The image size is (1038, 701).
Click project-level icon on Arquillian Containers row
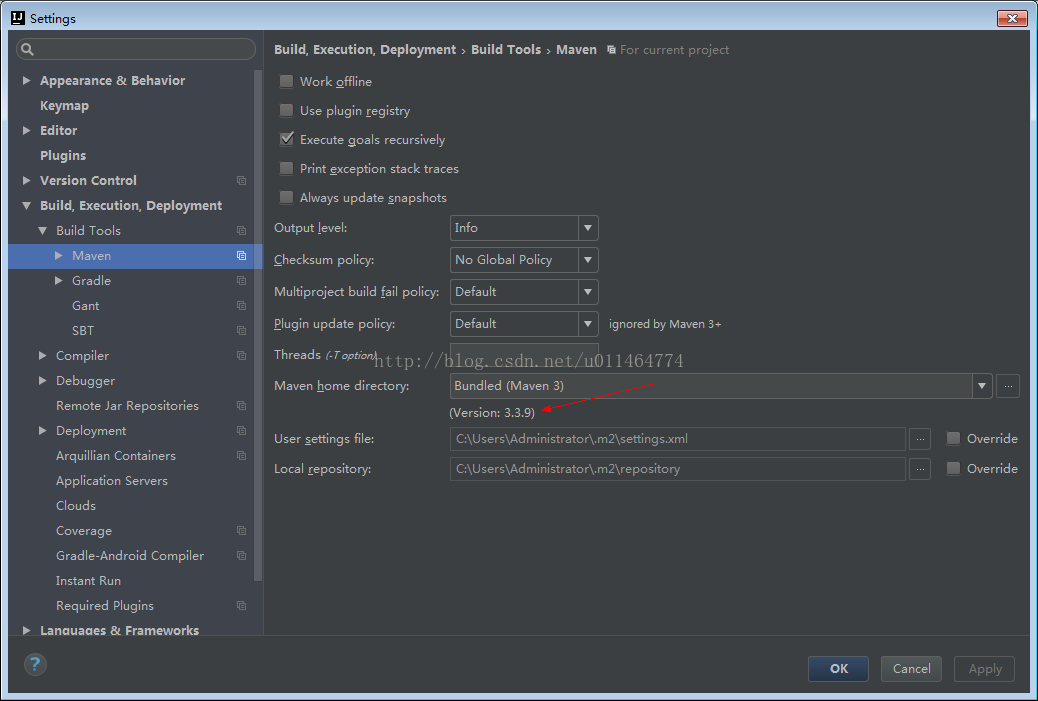[242, 455]
